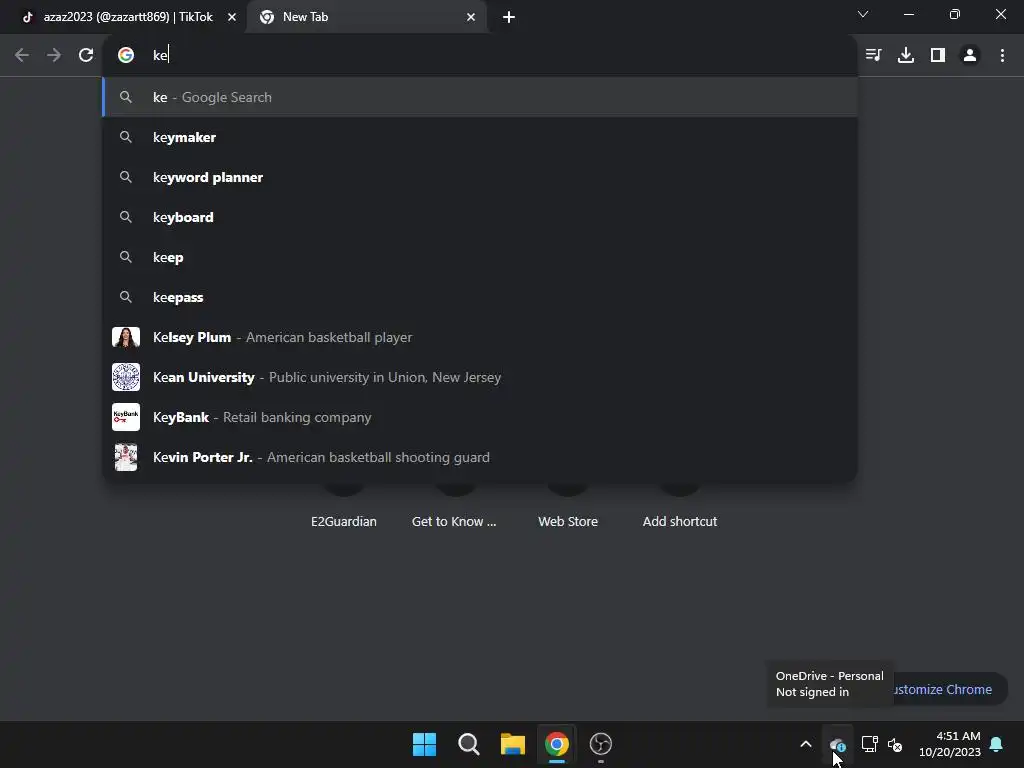Select the 'keepass' suggestion
Image resolution: width=1024 pixels, height=768 pixels.
coord(480,297)
